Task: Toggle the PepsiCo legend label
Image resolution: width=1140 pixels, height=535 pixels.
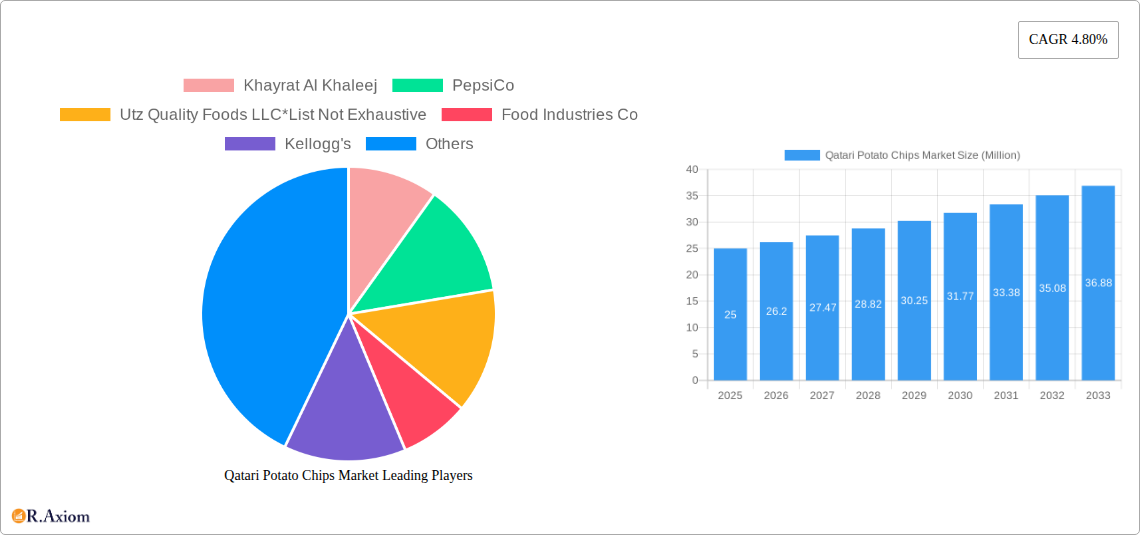Action: coord(483,86)
